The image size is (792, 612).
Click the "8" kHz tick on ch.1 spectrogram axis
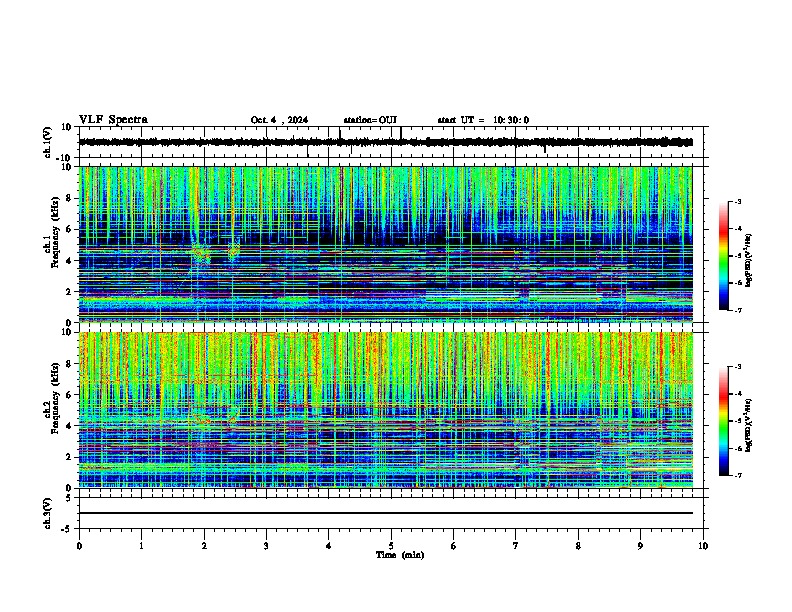[x=71, y=198]
